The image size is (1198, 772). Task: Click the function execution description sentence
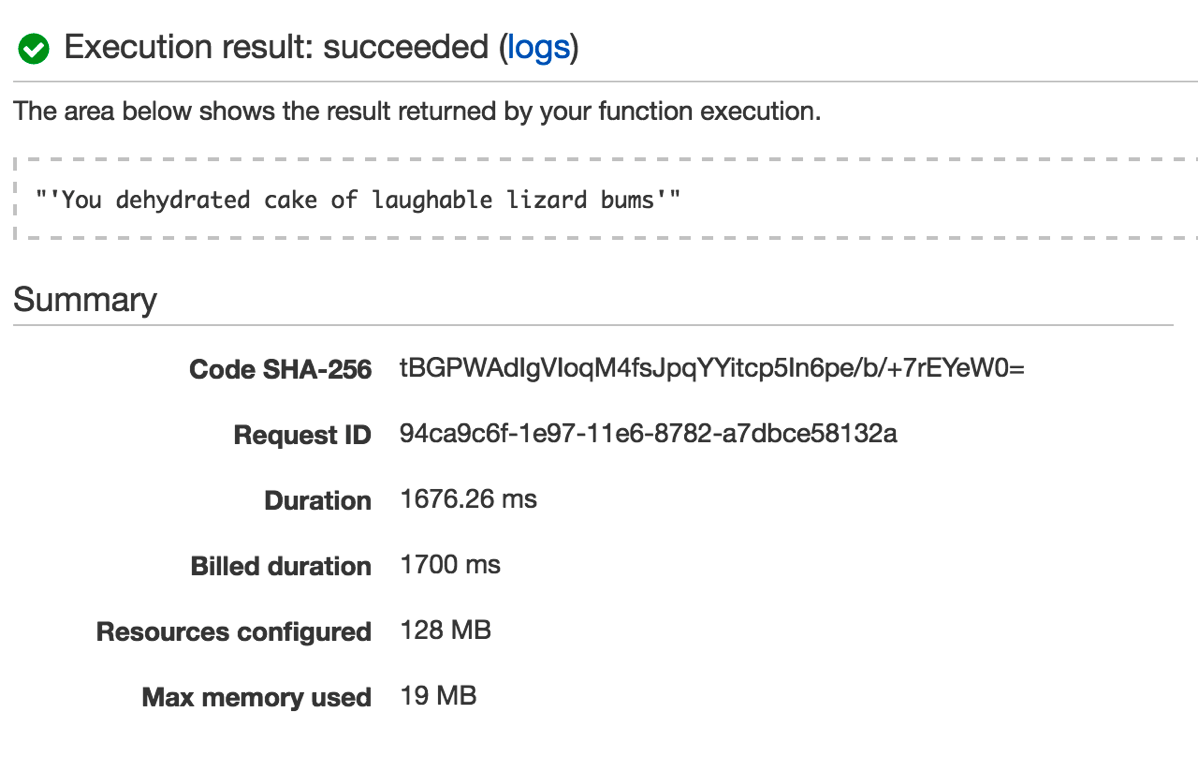[x=417, y=111]
